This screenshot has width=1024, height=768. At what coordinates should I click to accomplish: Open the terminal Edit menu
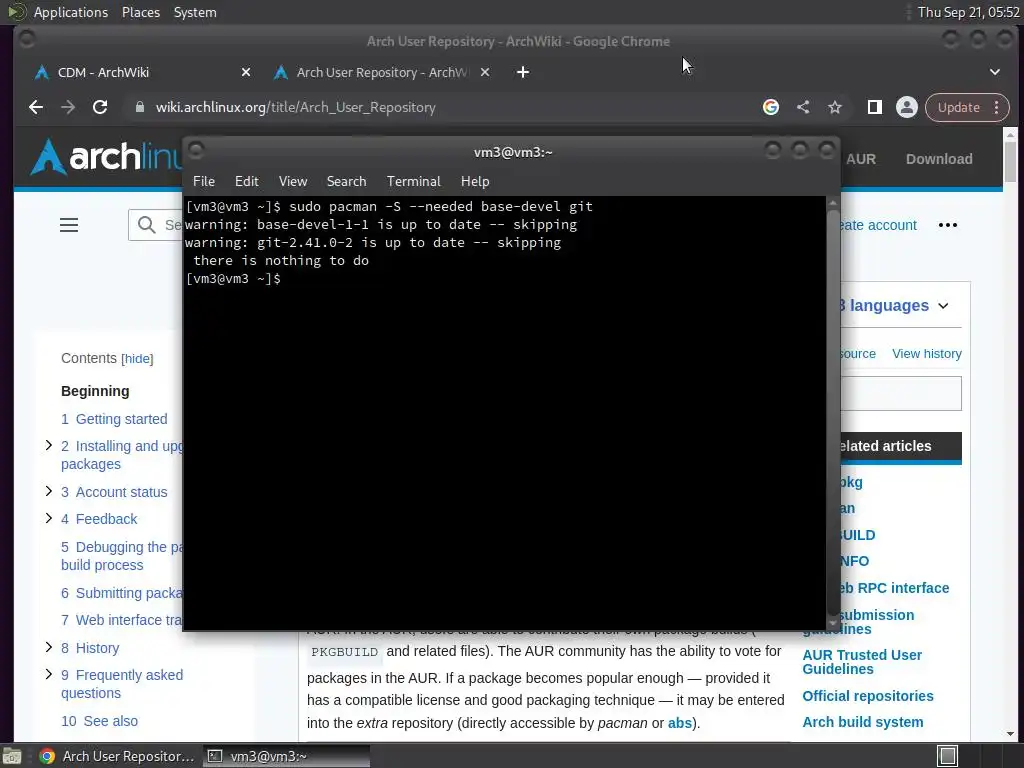click(x=246, y=181)
